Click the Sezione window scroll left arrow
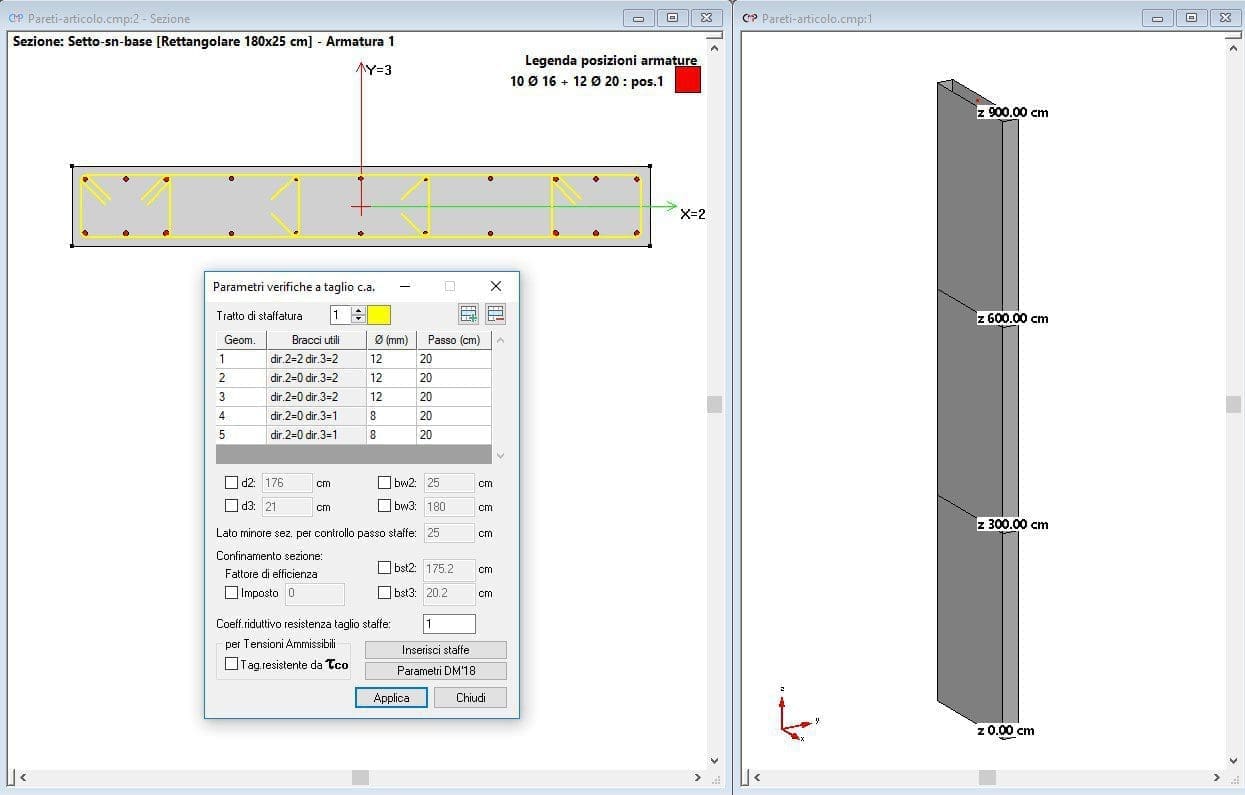 pyautogui.click(x=22, y=777)
